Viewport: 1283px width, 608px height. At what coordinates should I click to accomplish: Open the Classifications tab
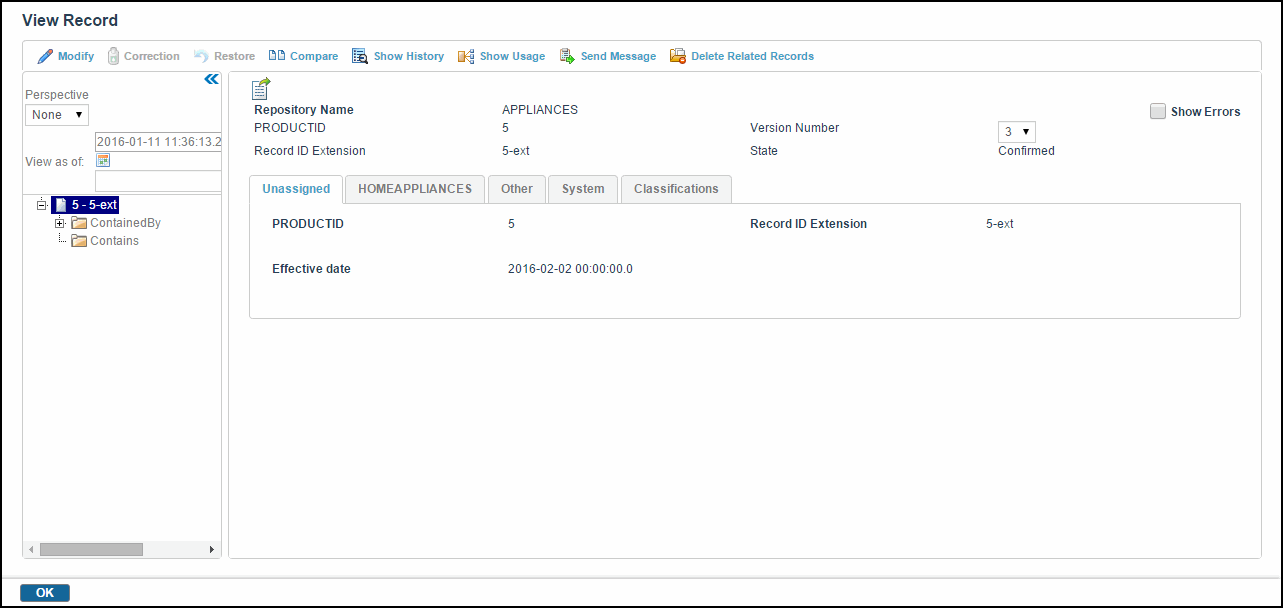[x=676, y=189]
